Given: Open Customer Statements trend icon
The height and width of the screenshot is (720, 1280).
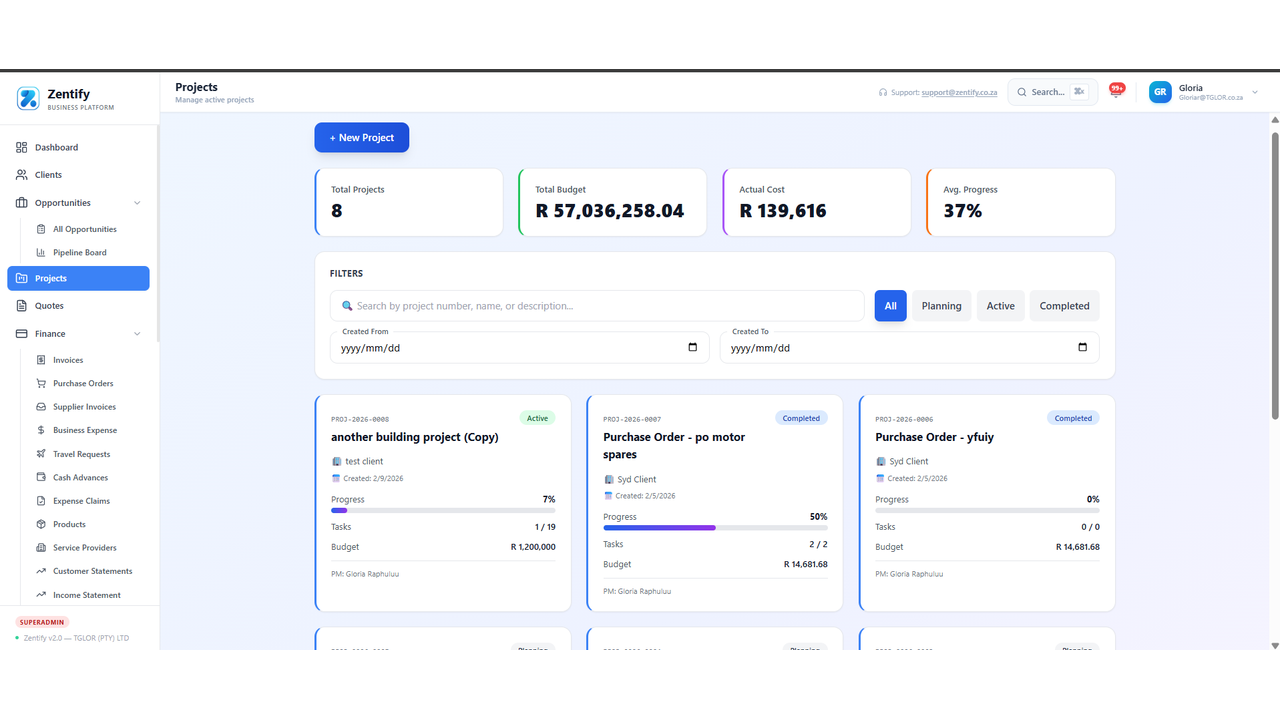Looking at the screenshot, I should click(41, 571).
